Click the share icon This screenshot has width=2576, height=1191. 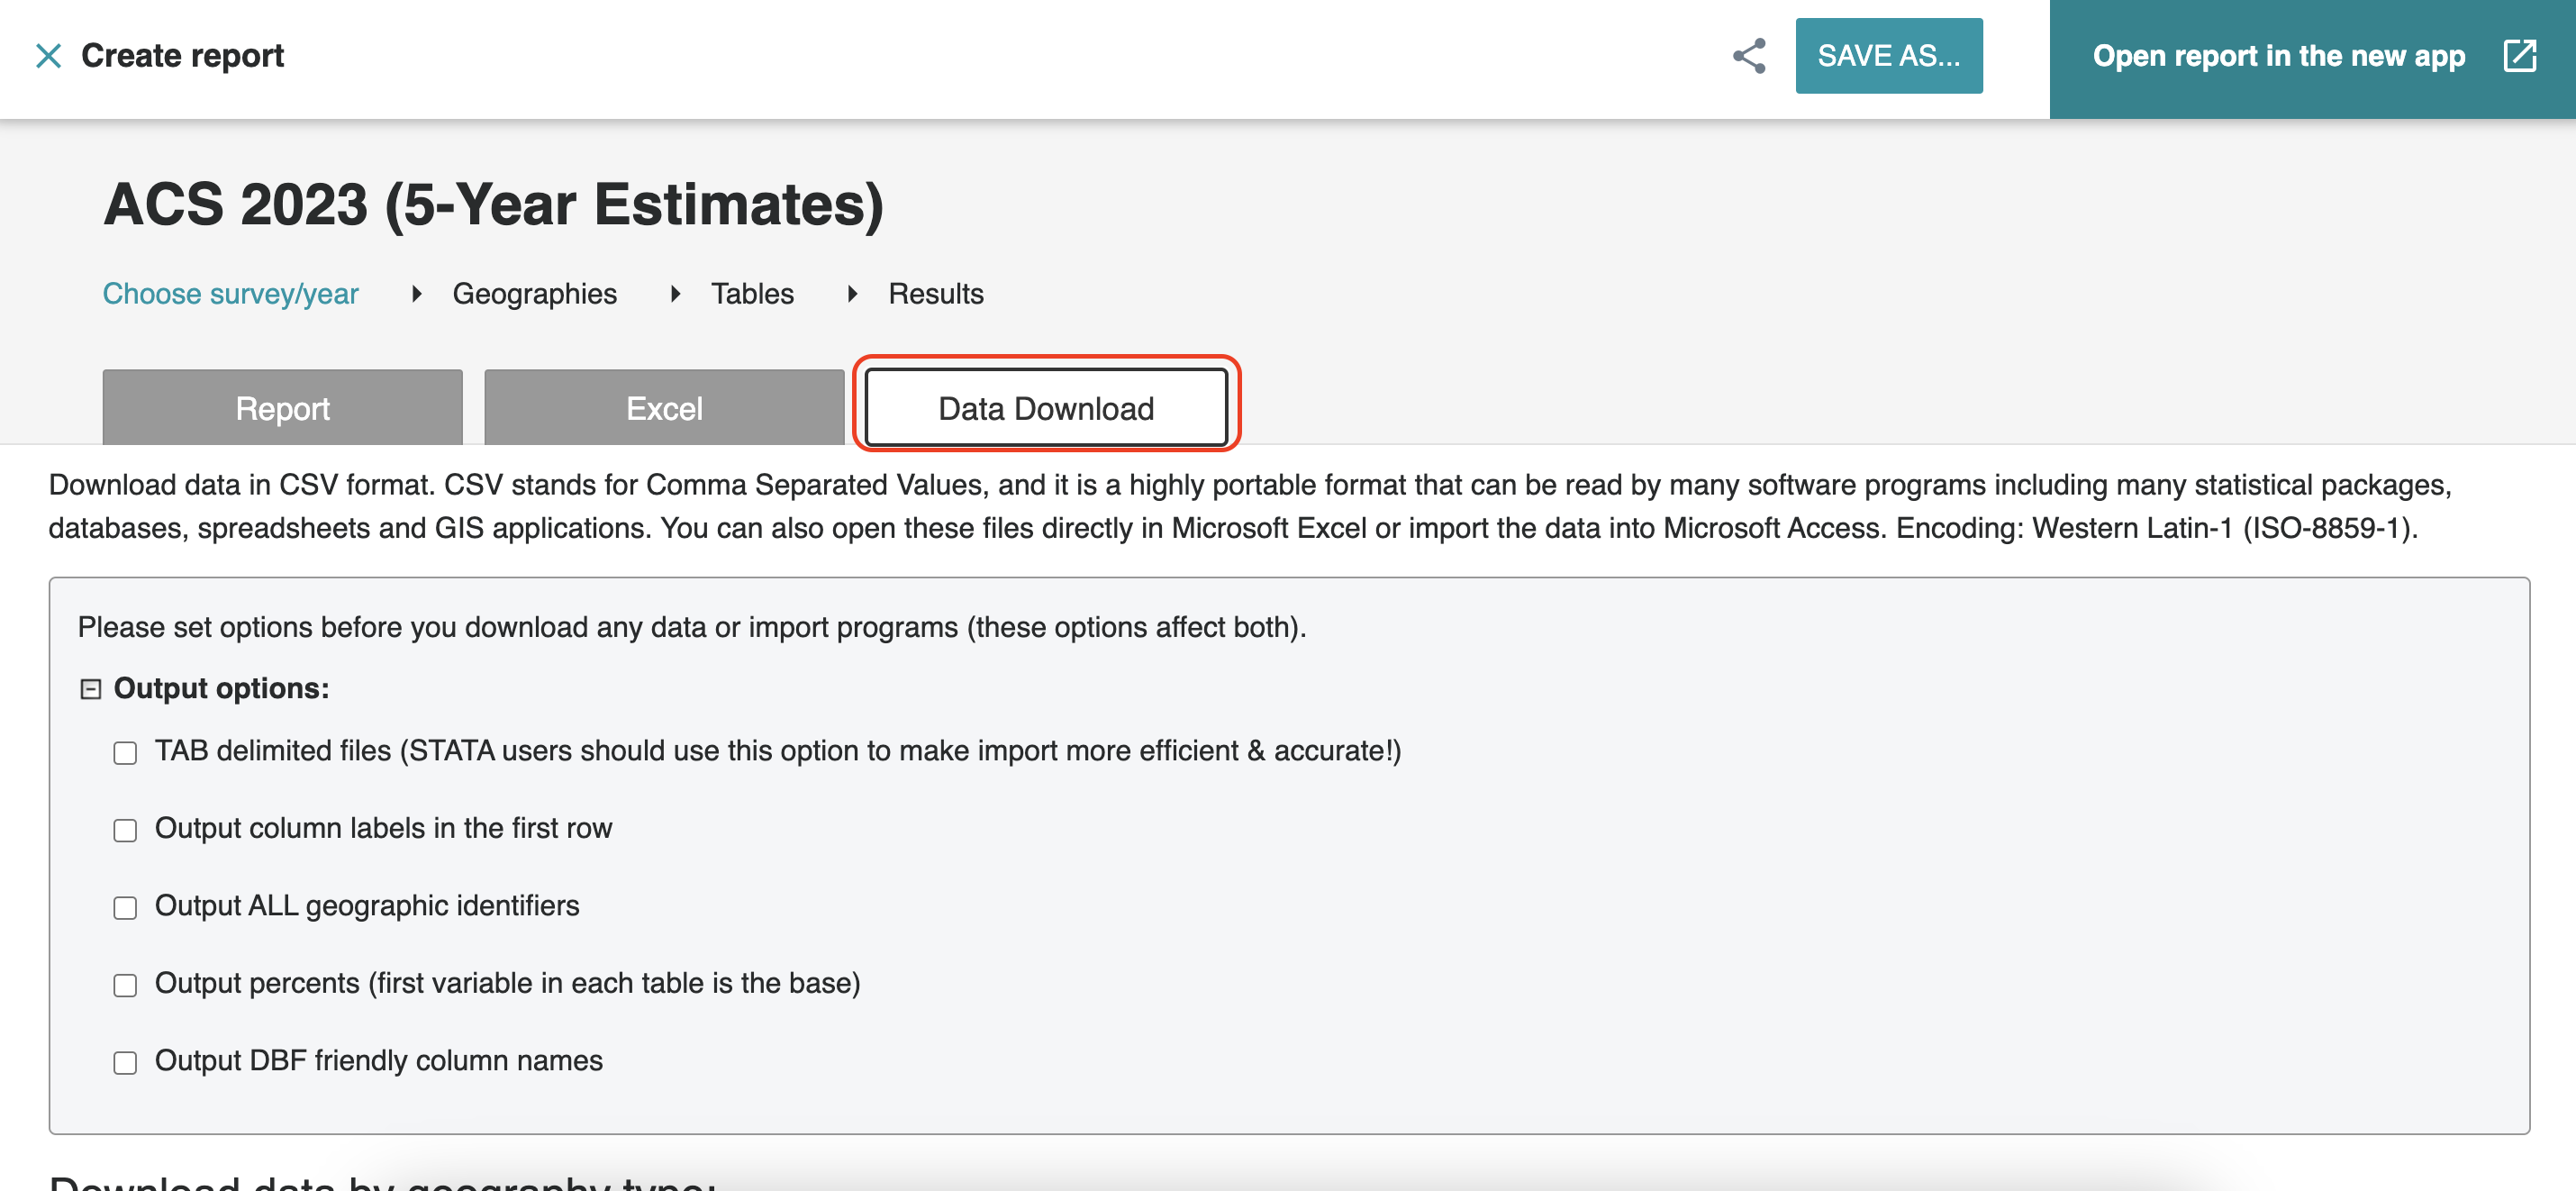1749,56
